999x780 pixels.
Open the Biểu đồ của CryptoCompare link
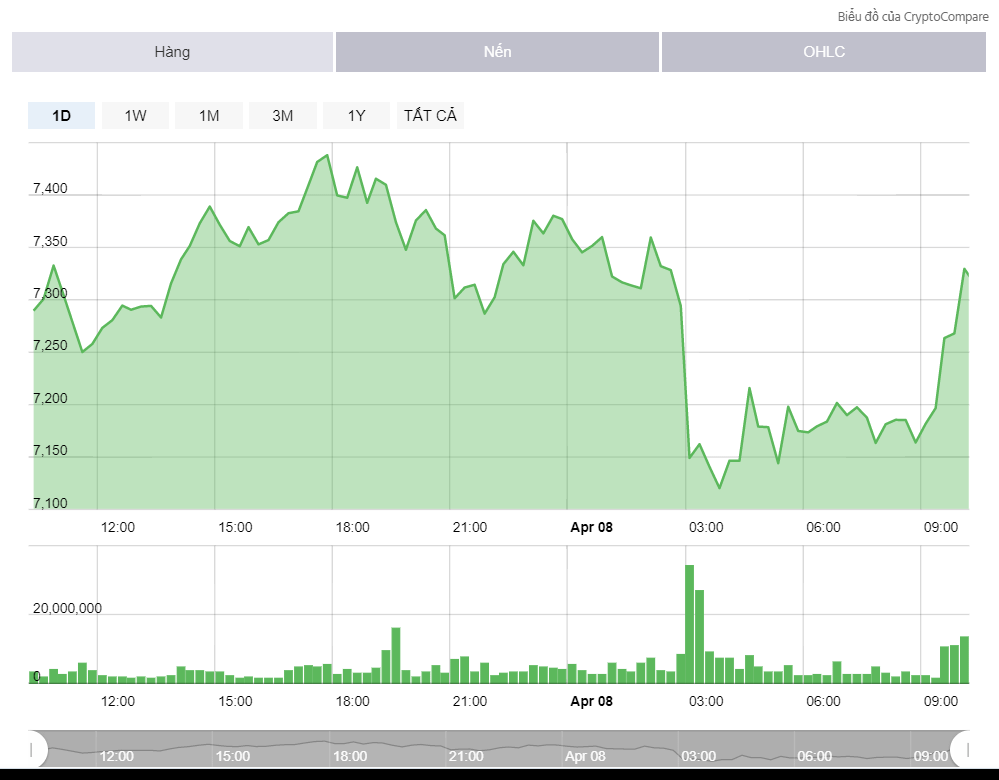[x=912, y=17]
